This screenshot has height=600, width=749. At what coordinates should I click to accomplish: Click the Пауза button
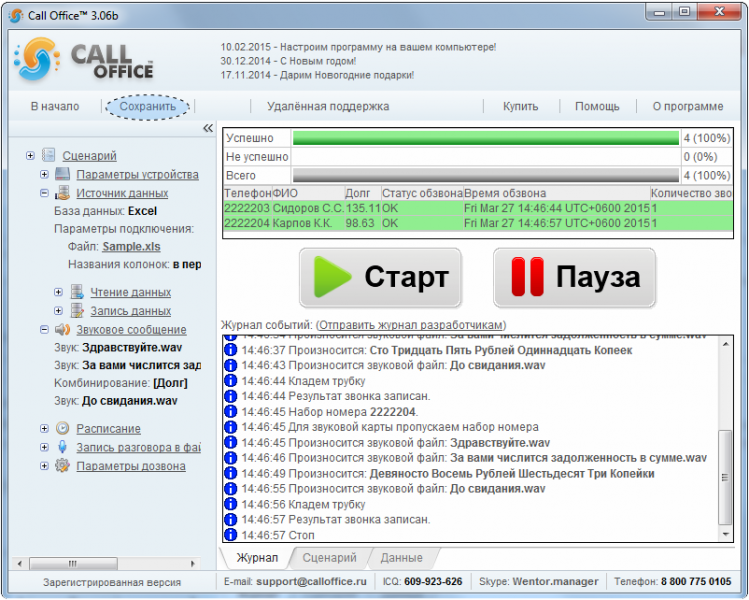[574, 277]
